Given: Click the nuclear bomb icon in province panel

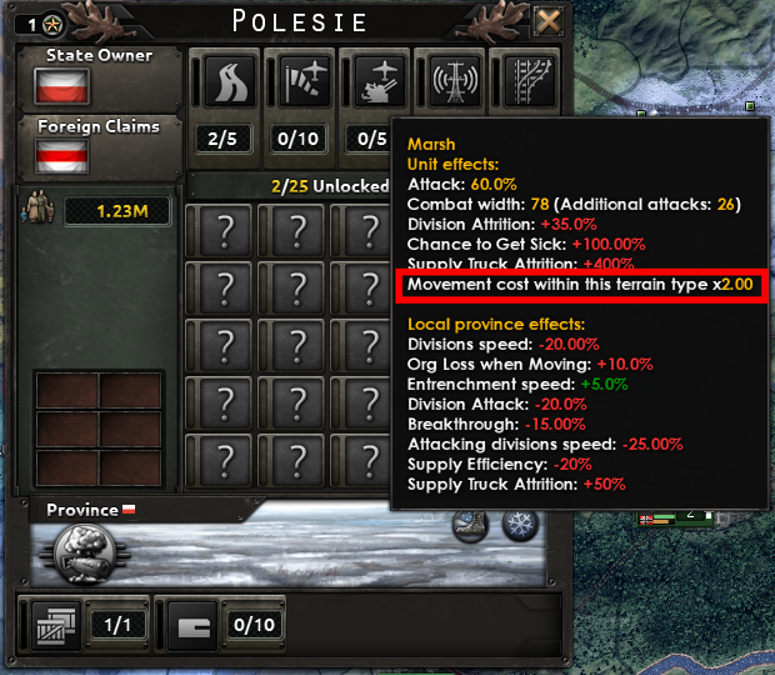Looking at the screenshot, I should tap(85, 552).
